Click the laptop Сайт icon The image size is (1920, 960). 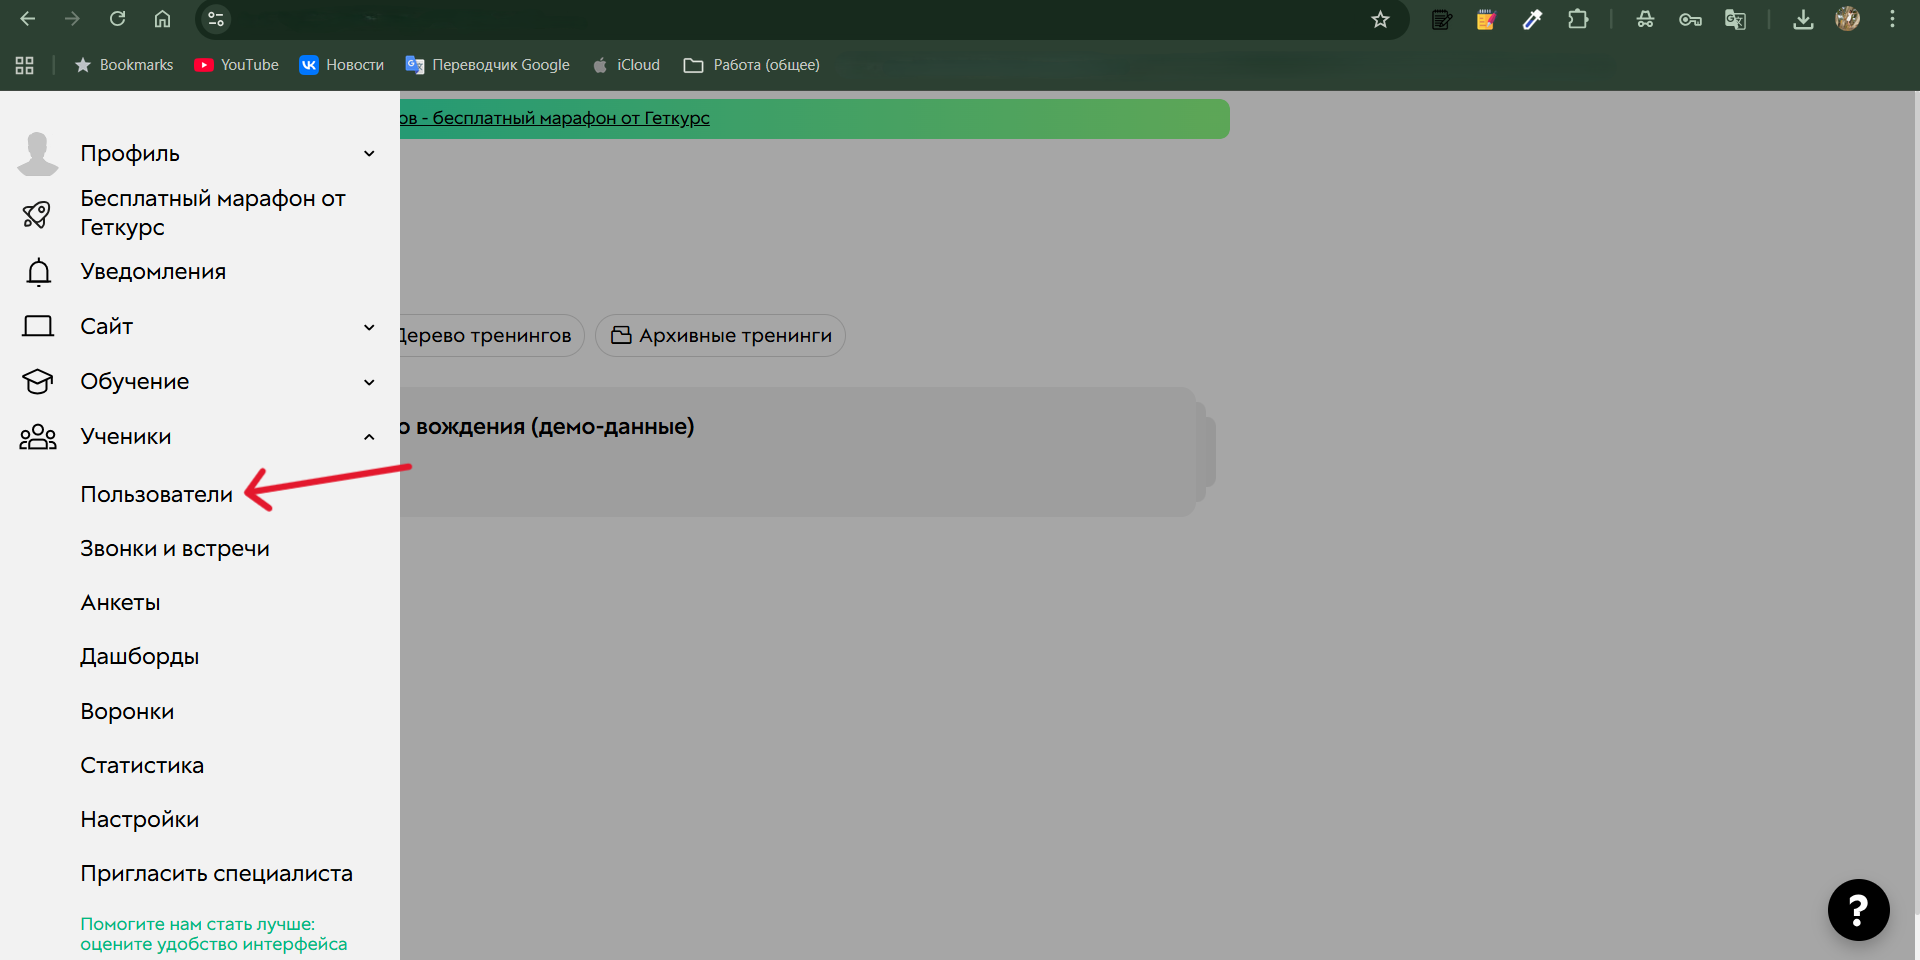[x=38, y=327]
